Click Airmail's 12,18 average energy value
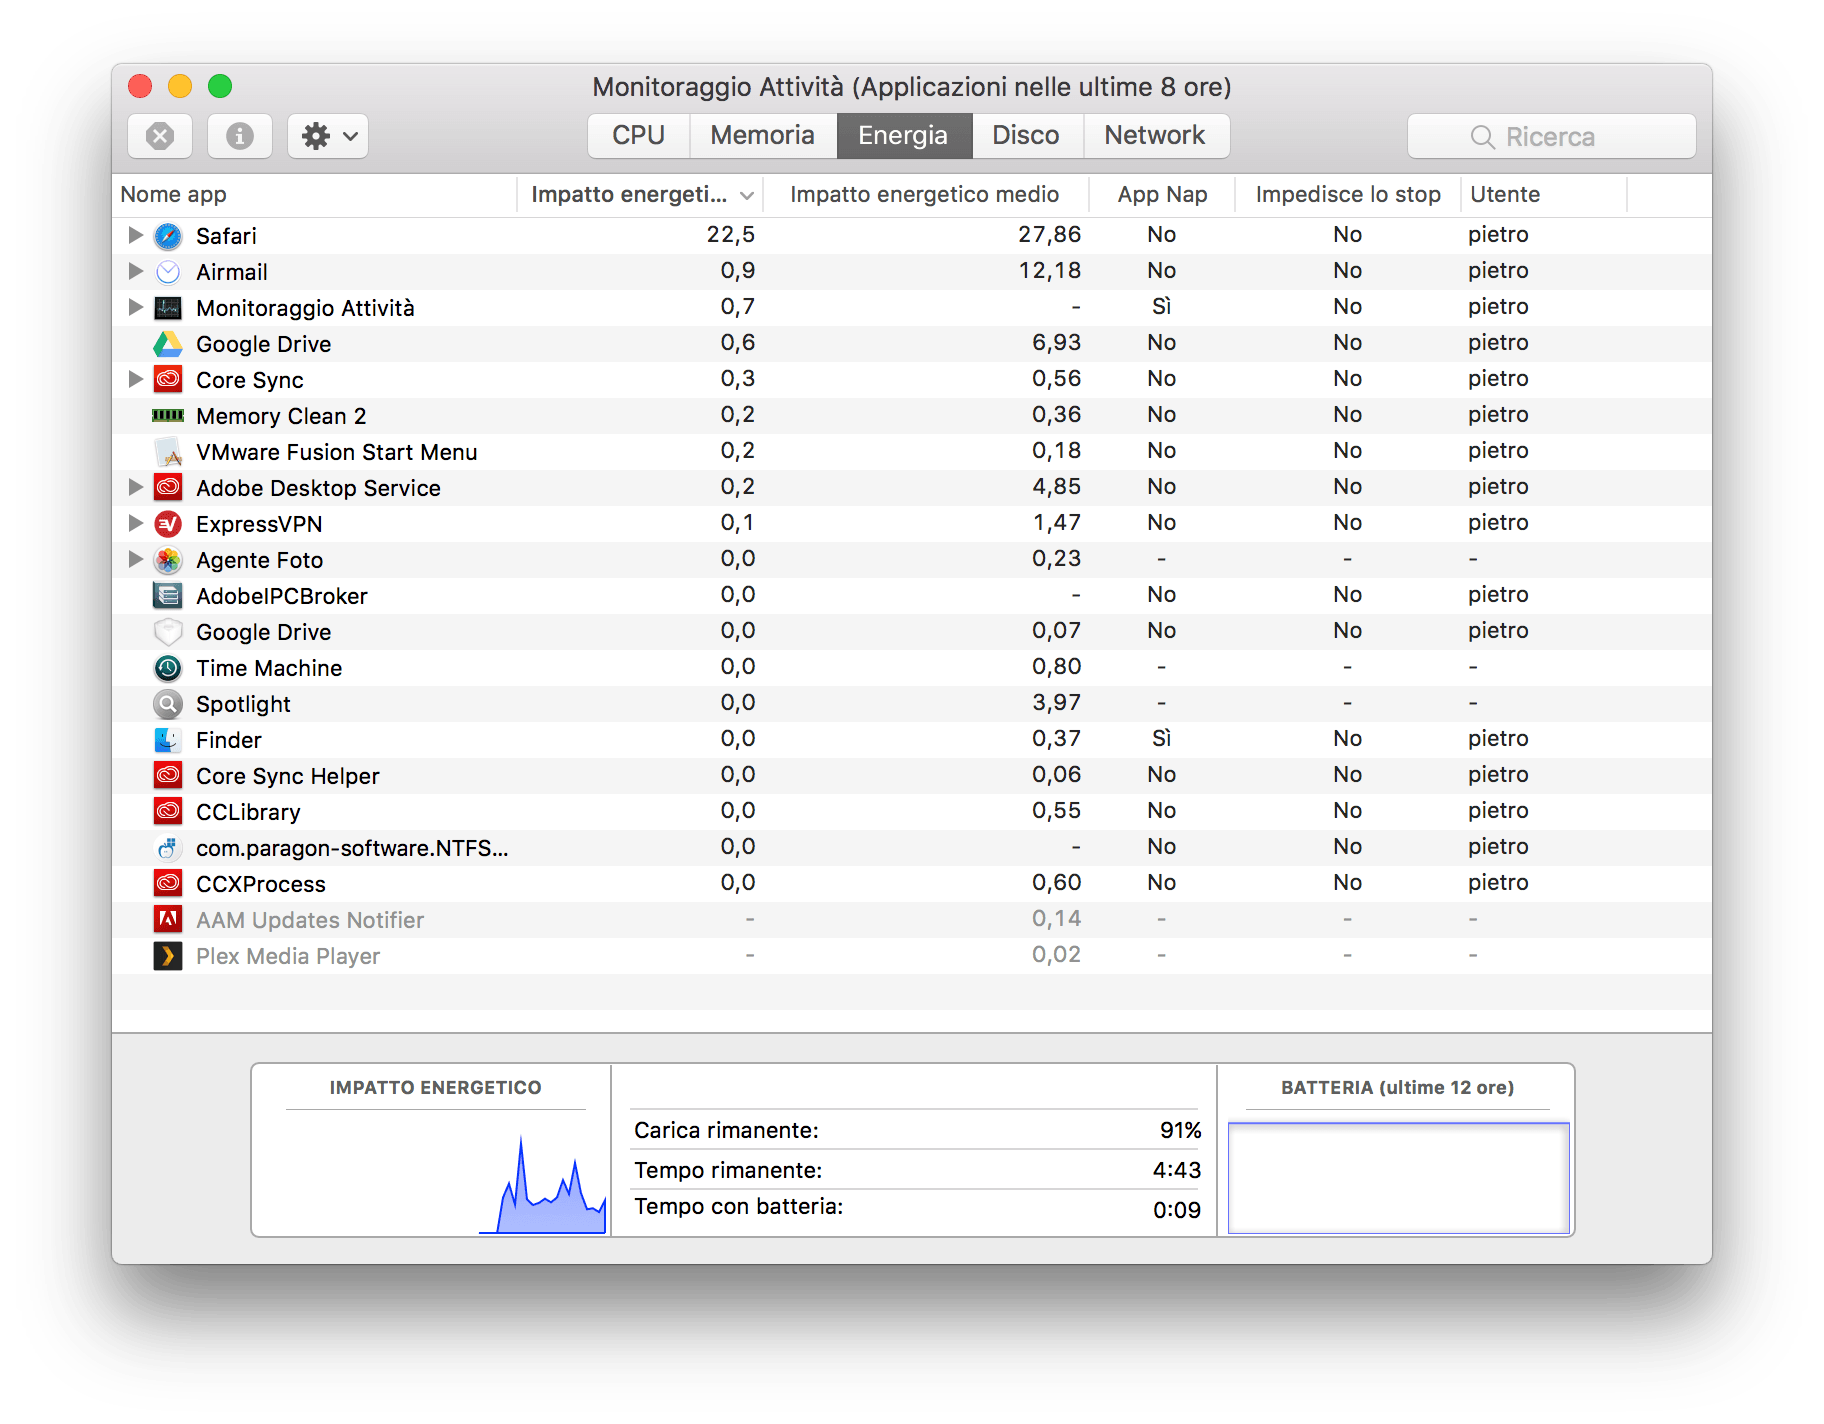 tap(1050, 270)
